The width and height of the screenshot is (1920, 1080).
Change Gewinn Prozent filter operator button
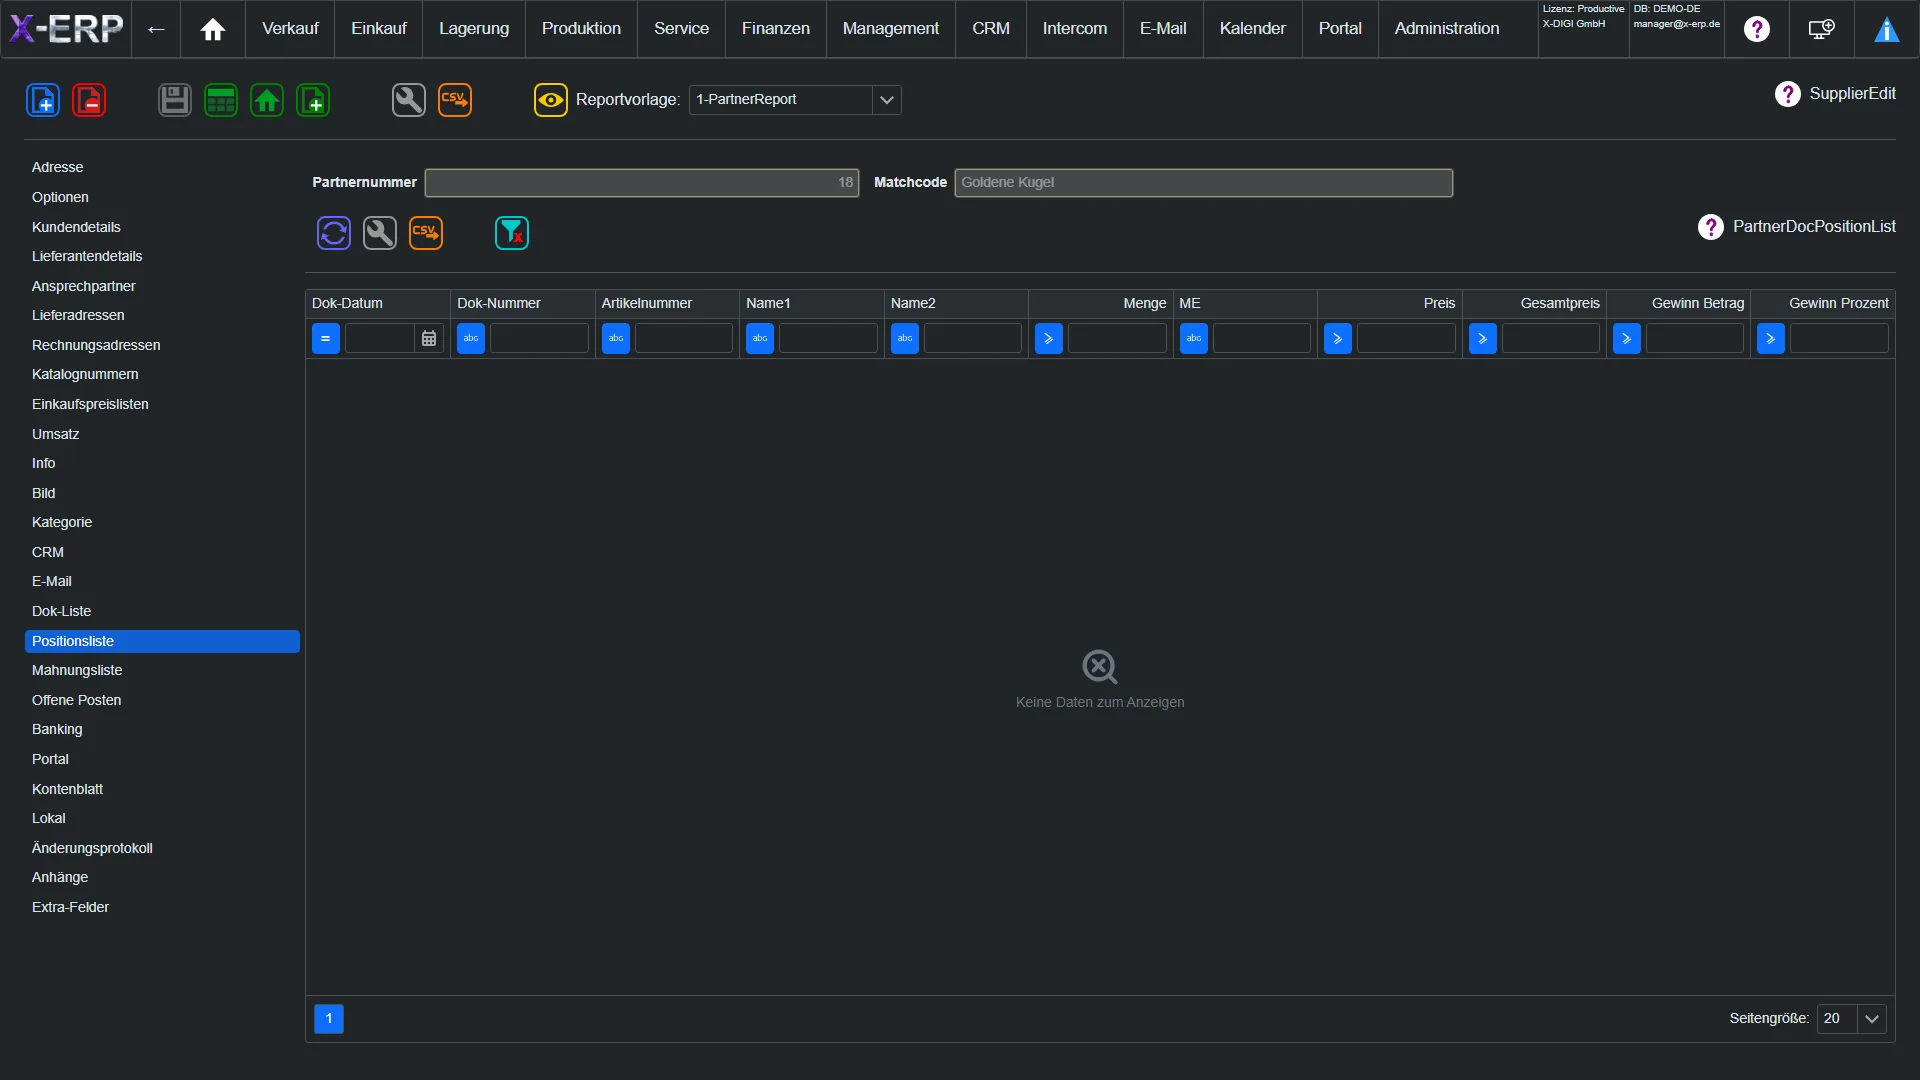pyautogui.click(x=1771, y=338)
